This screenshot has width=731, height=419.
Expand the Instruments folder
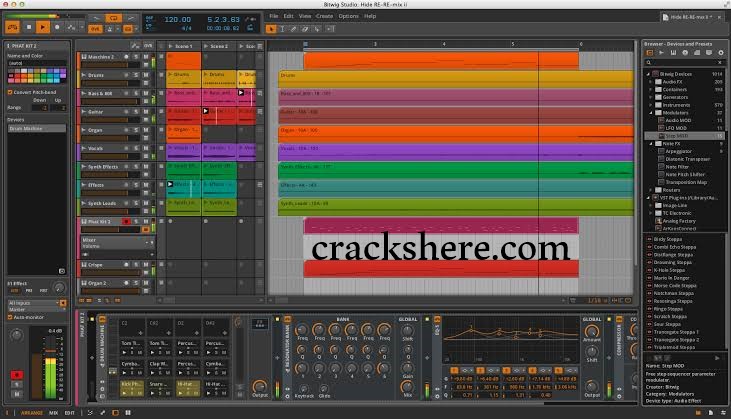click(651, 105)
